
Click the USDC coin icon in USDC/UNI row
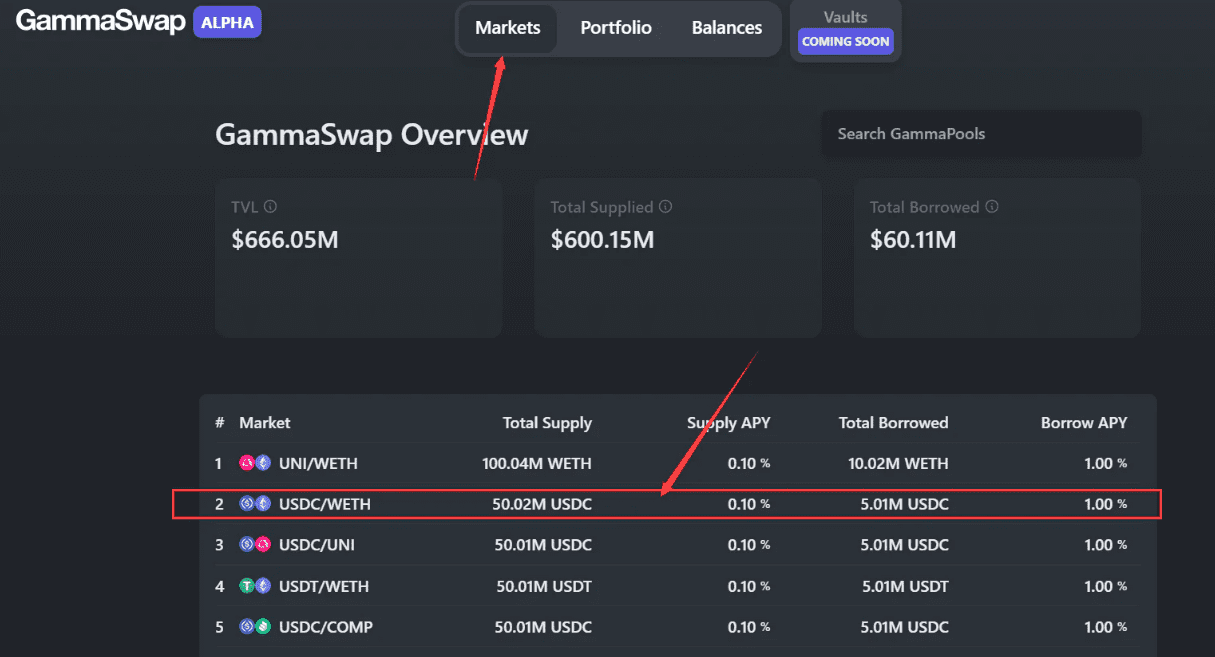(x=248, y=545)
